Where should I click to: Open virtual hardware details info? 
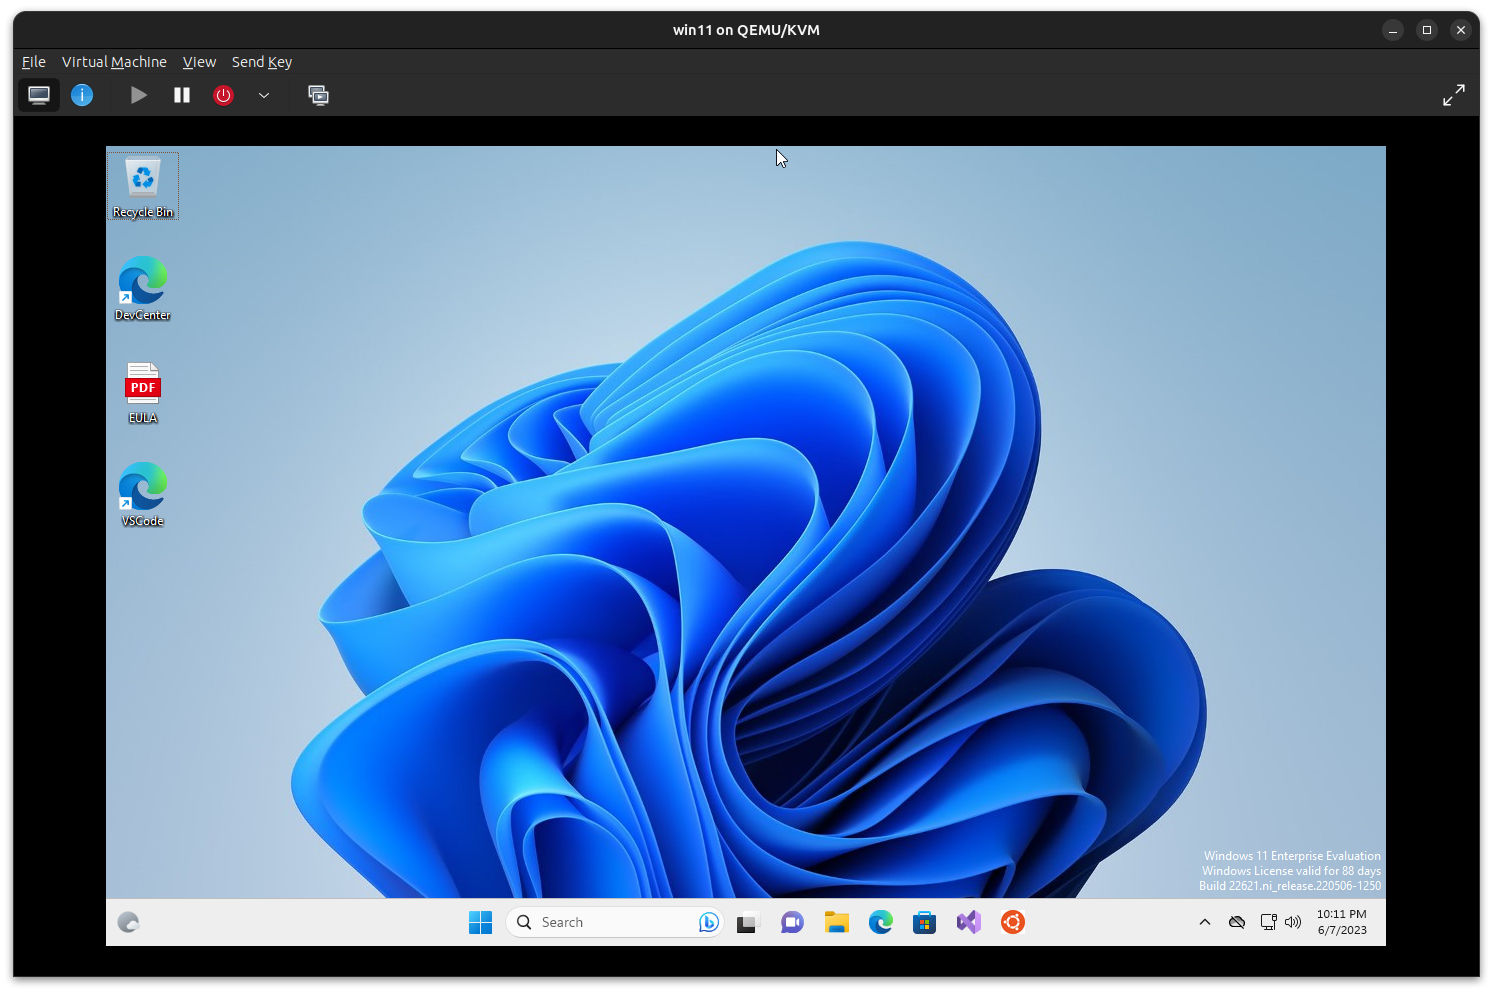pyautogui.click(x=82, y=95)
